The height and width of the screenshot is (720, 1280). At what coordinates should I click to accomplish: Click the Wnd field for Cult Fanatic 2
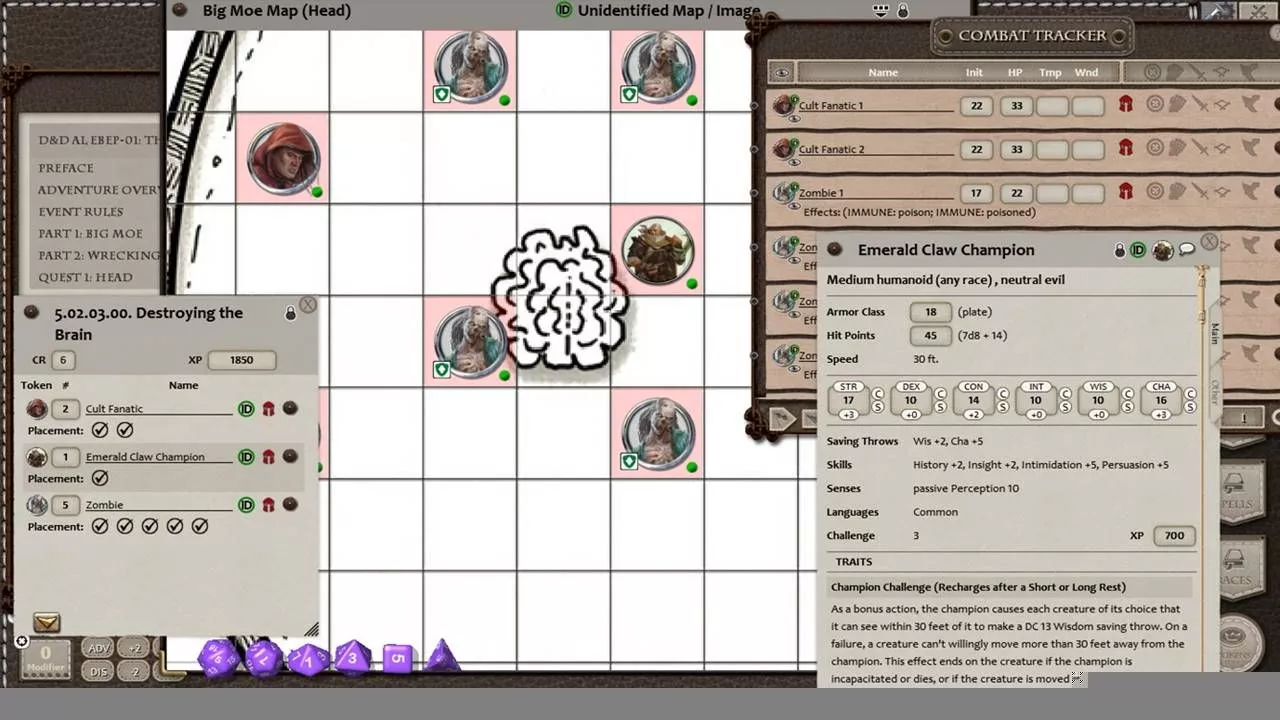pos(1088,150)
